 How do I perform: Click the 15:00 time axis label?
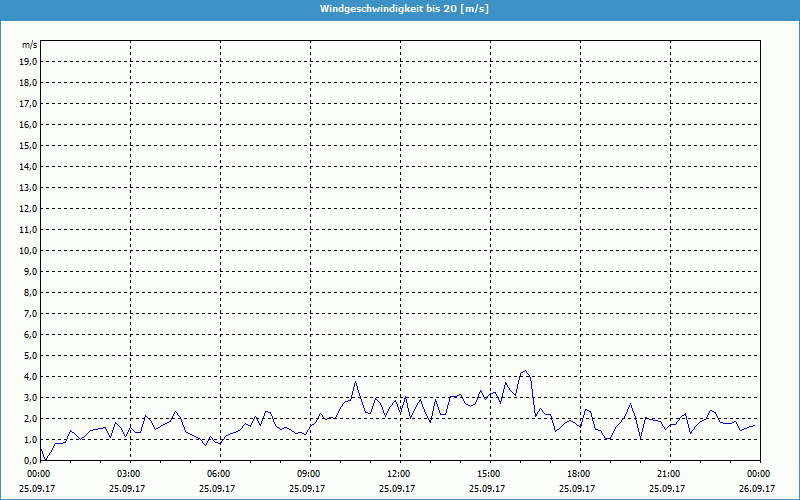pyautogui.click(x=488, y=473)
